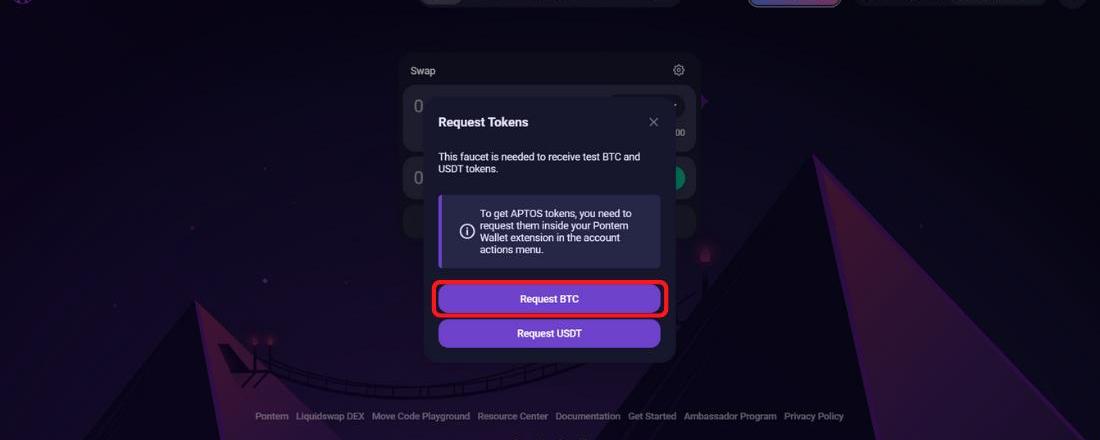Click the Get Started footer link
Image resolution: width=1100 pixels, height=440 pixels.
point(652,416)
